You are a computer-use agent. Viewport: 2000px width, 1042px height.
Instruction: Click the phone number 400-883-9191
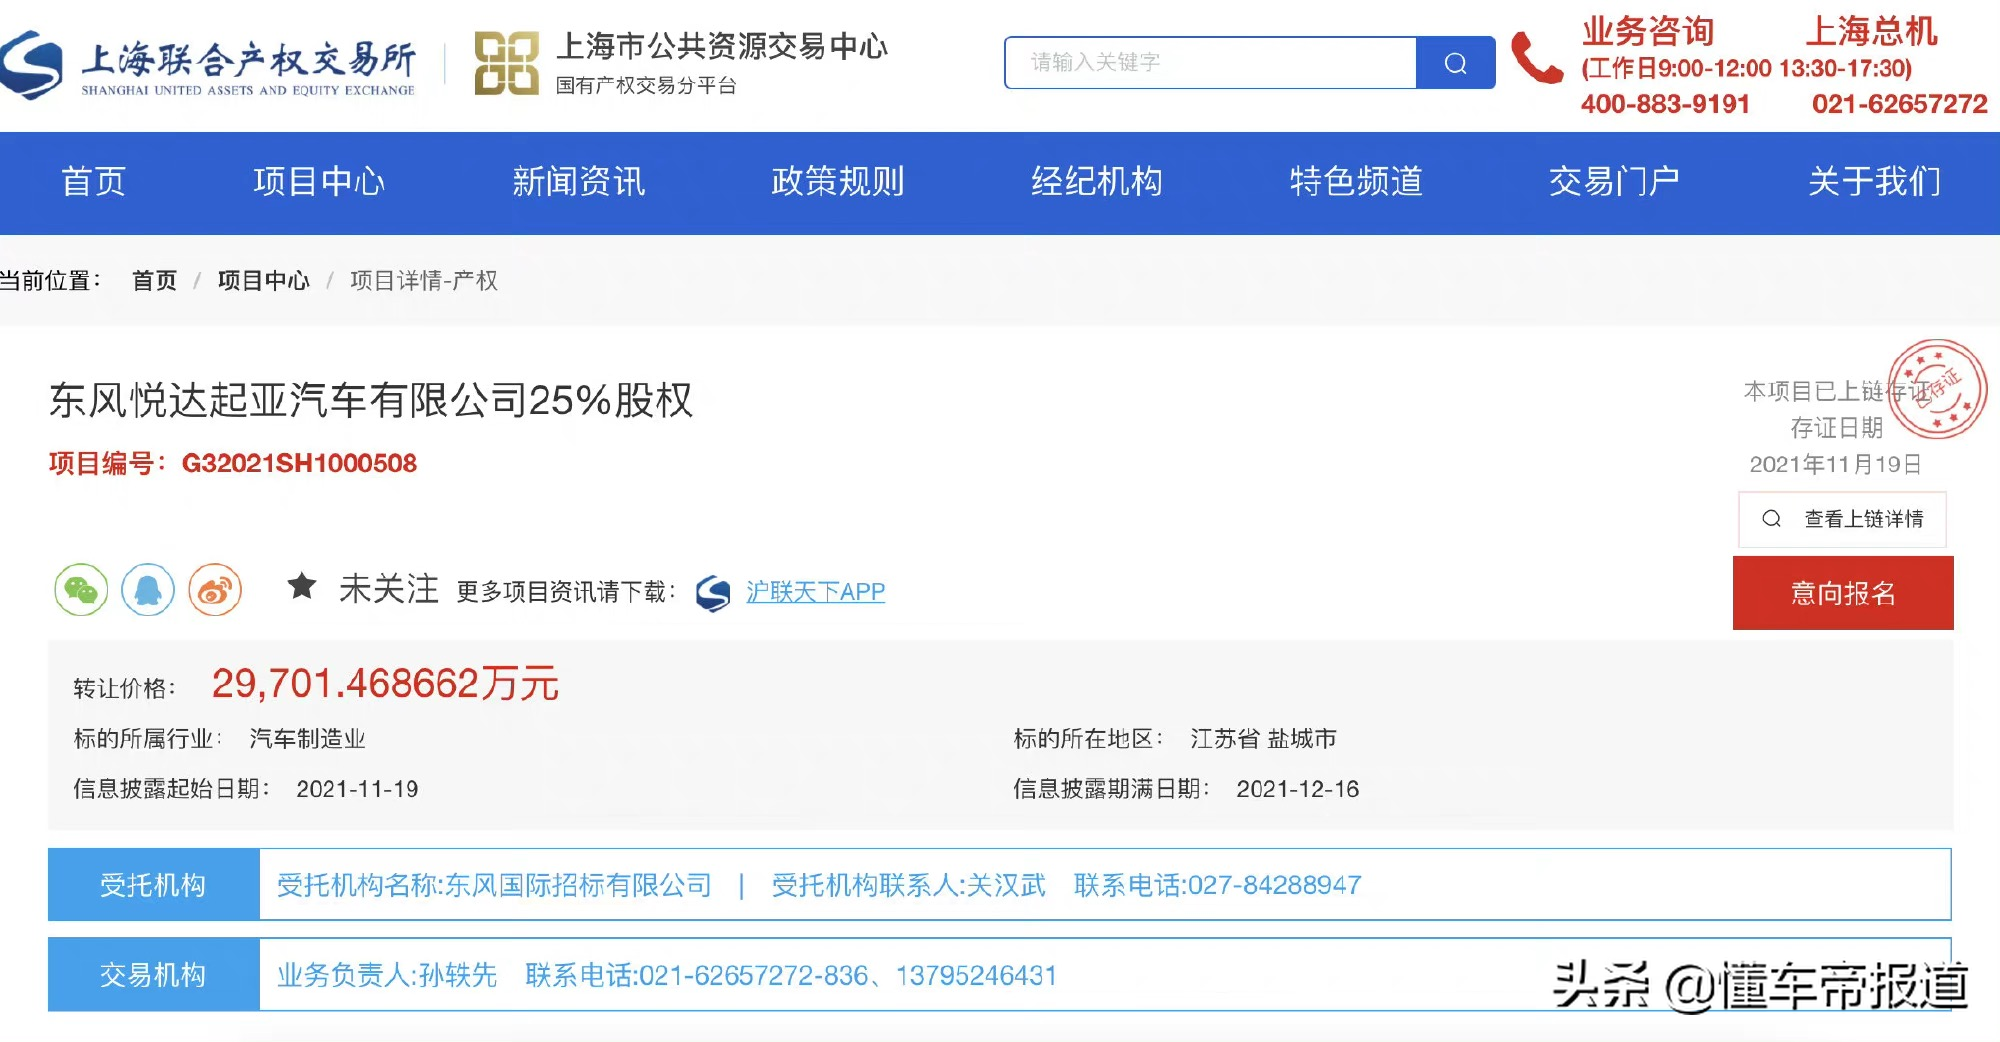(x=1665, y=104)
